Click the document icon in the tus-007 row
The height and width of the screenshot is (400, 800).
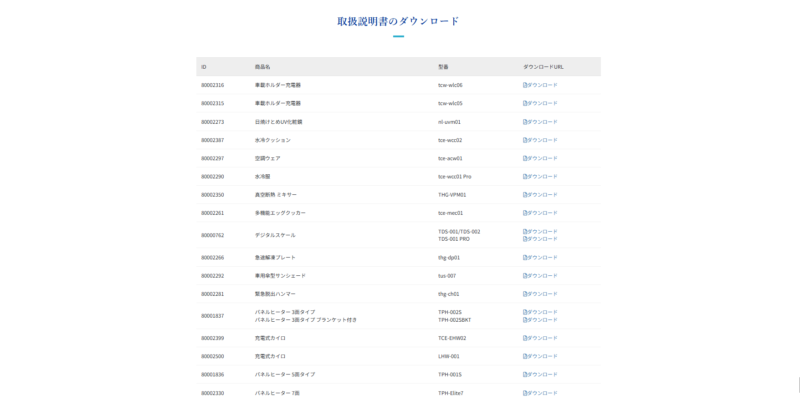click(x=525, y=276)
